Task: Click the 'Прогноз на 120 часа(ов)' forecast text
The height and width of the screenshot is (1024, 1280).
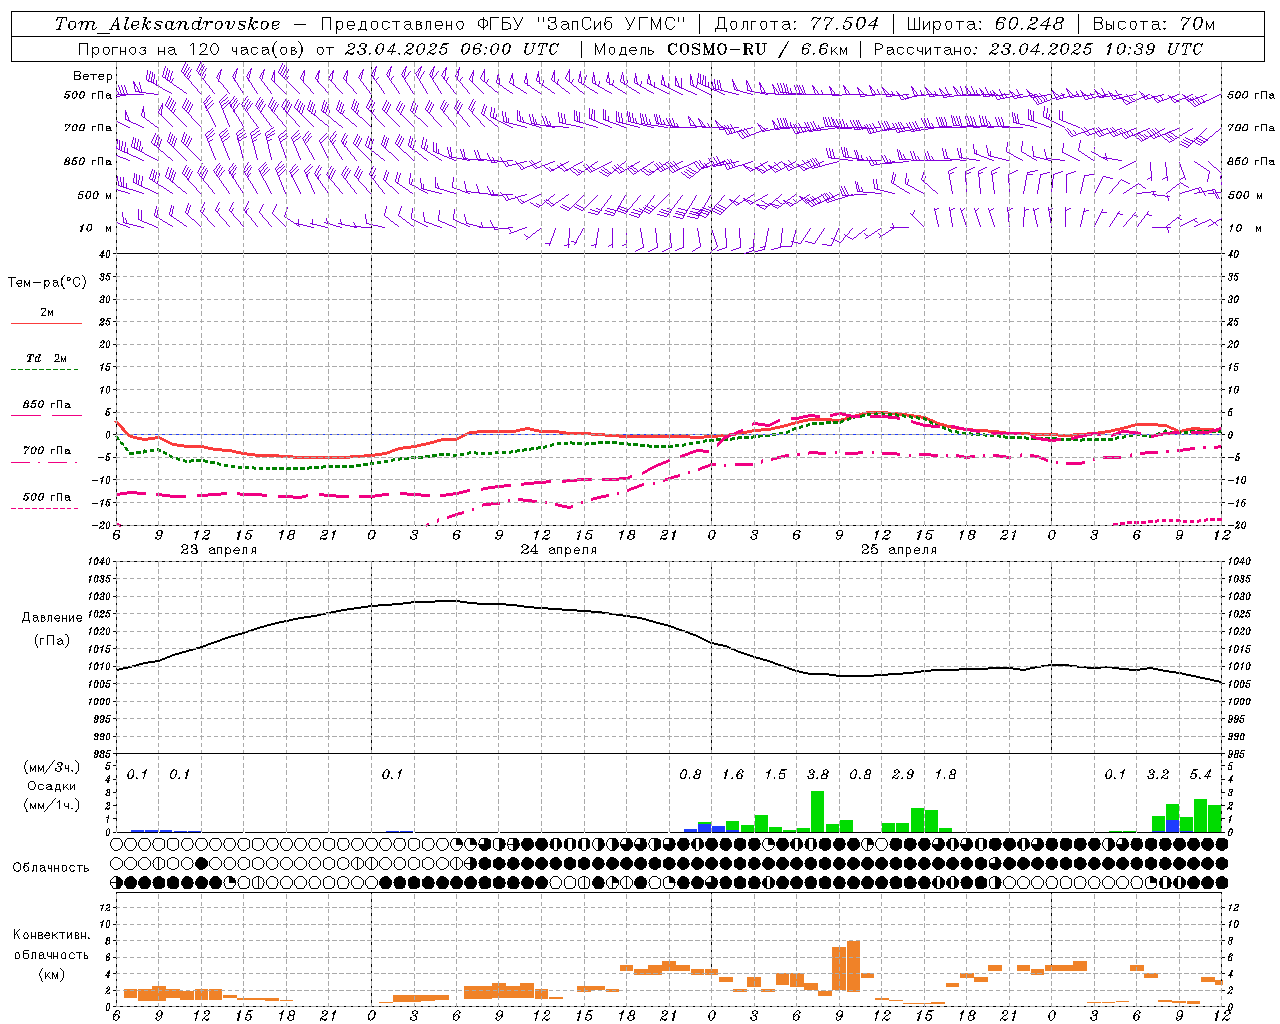Action: 192,49
